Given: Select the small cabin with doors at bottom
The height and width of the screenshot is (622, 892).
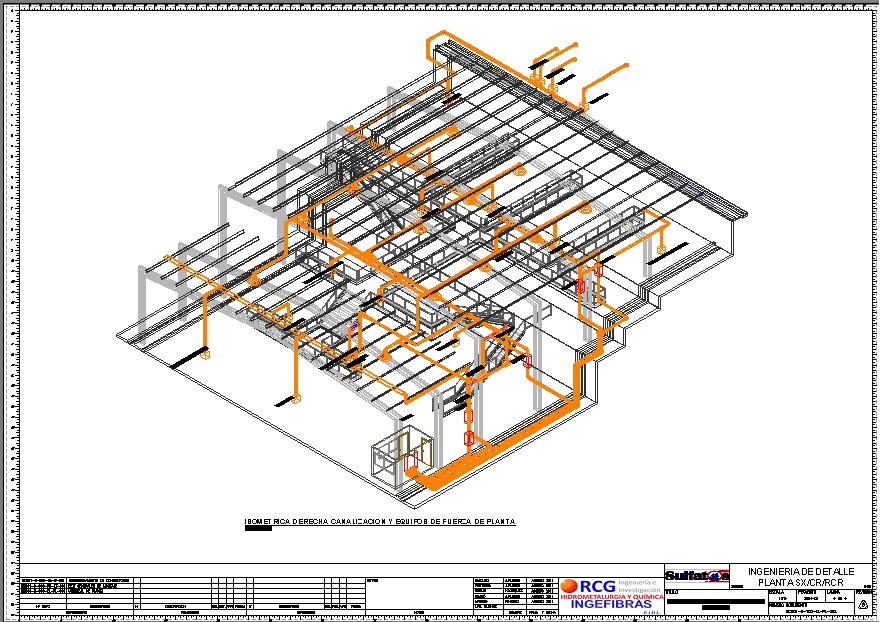Looking at the screenshot, I should [x=400, y=456].
